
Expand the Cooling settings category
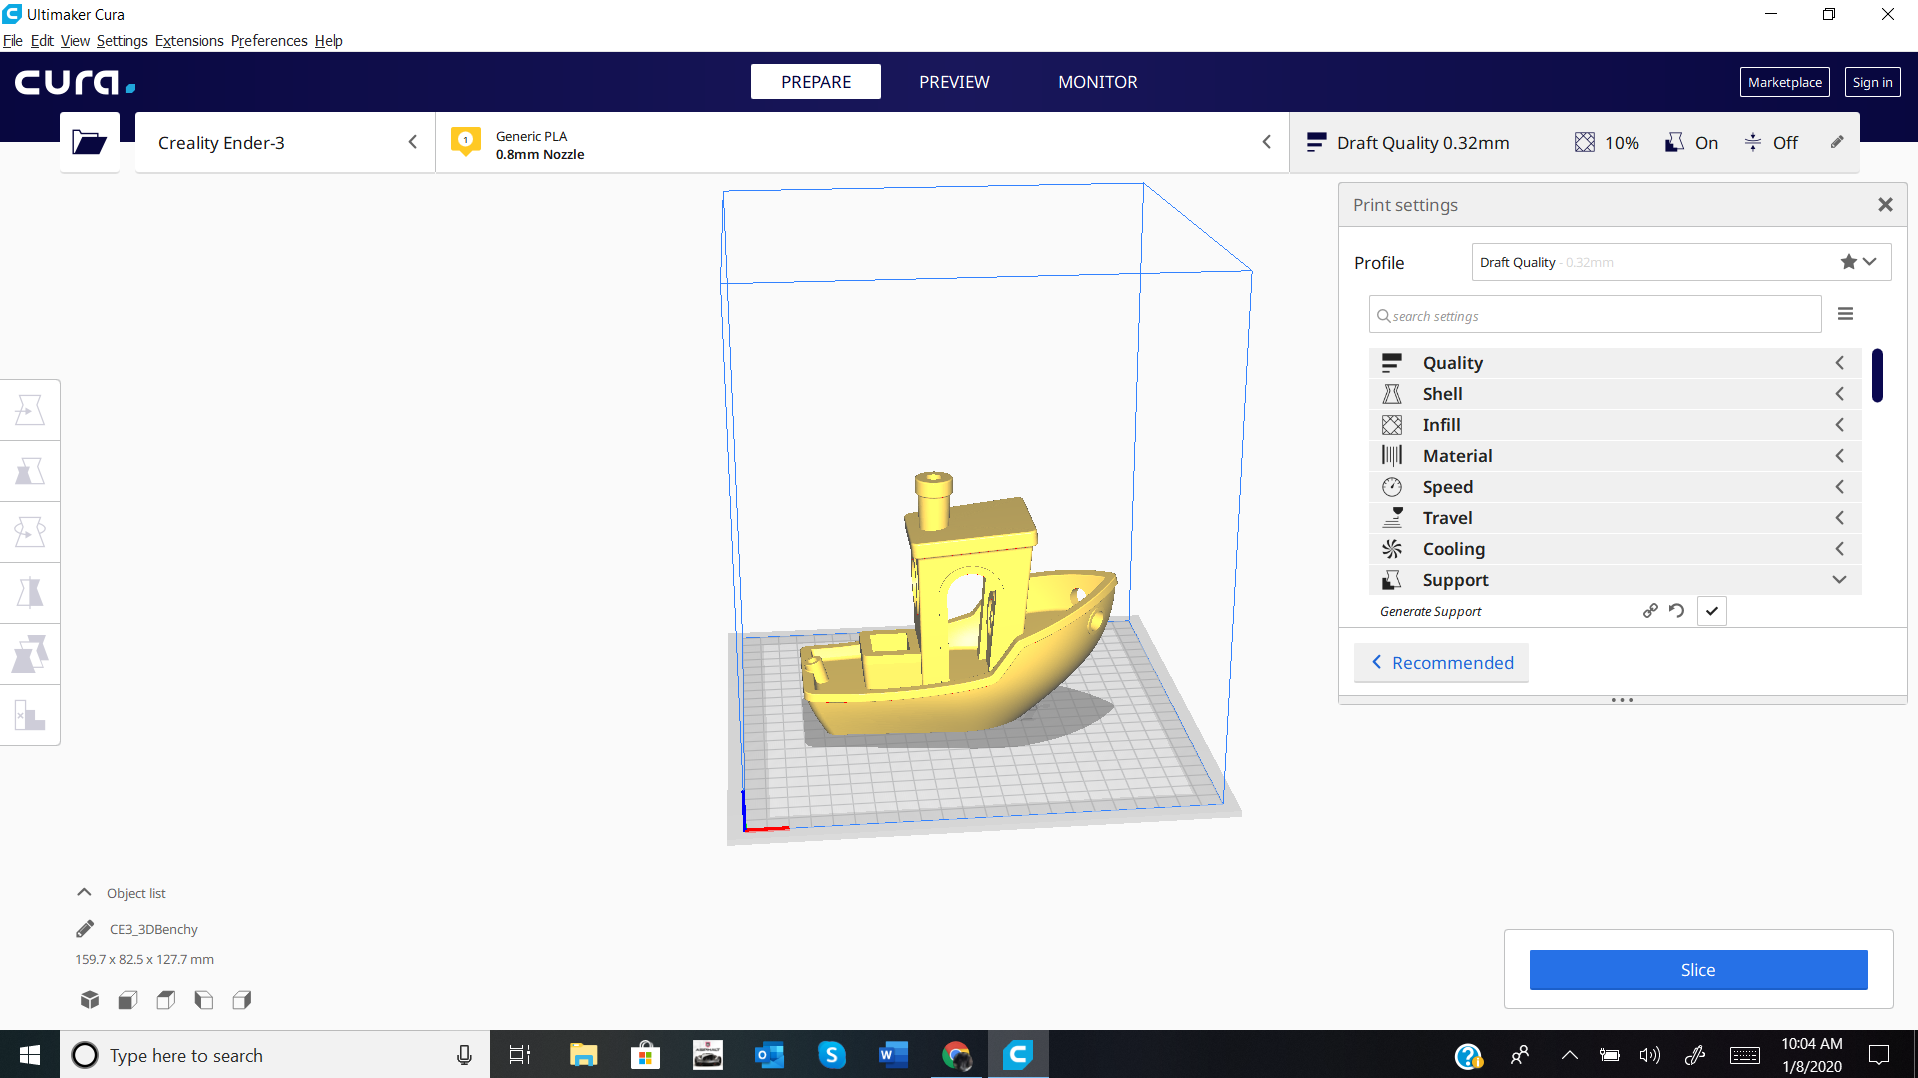coord(1614,549)
